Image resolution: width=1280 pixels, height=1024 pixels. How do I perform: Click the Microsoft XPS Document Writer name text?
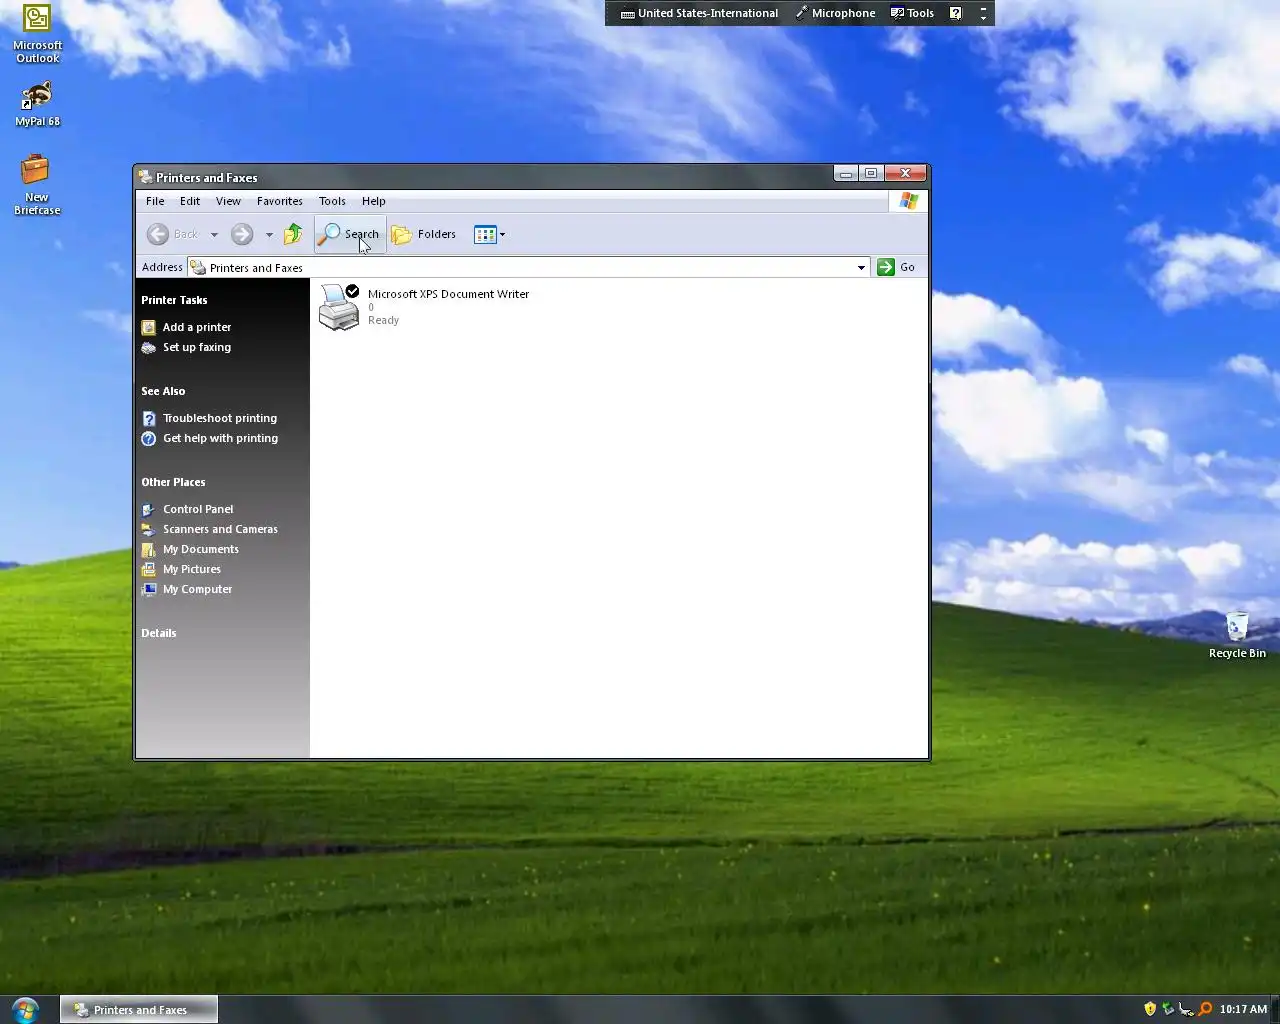pos(448,294)
